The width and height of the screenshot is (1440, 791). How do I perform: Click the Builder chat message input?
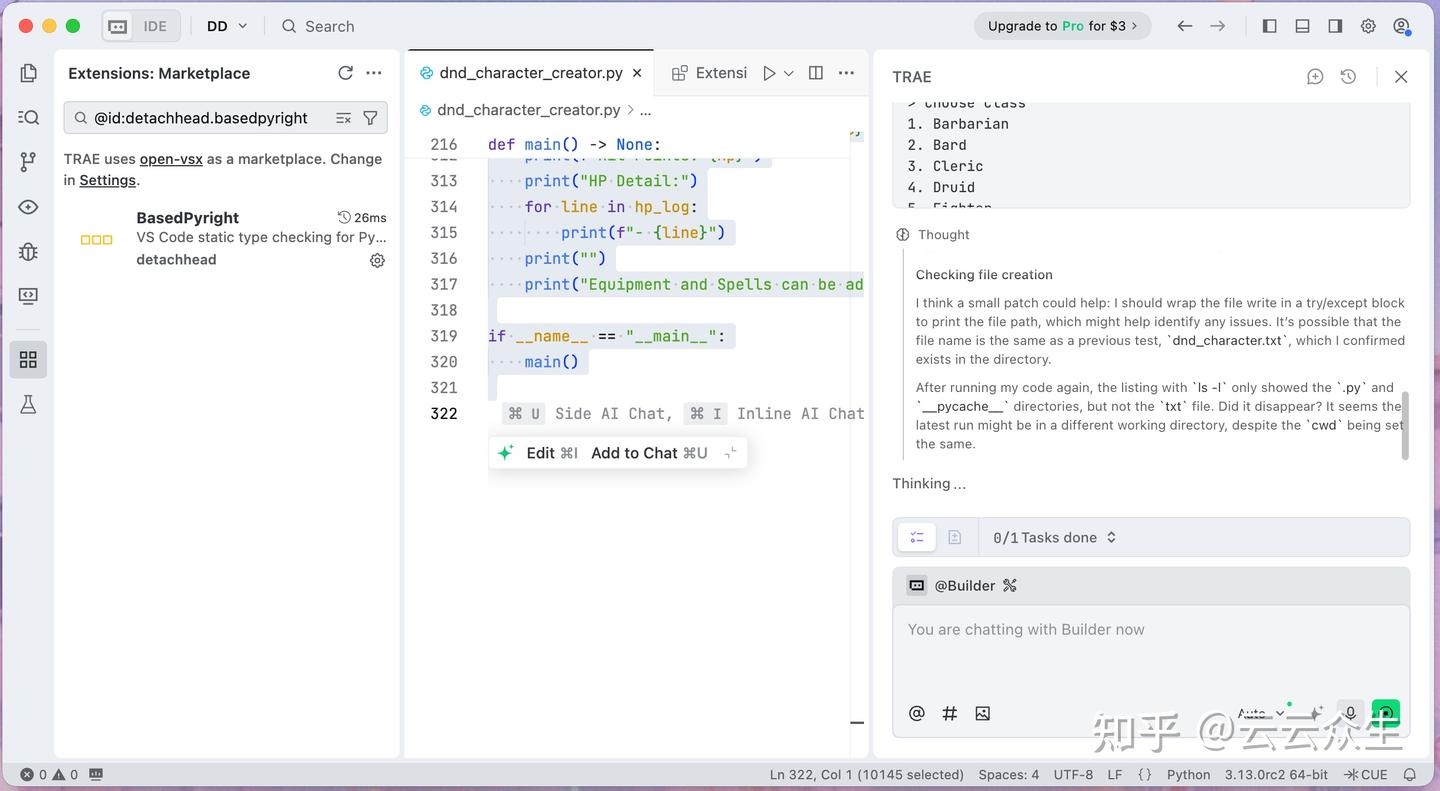coord(1150,650)
